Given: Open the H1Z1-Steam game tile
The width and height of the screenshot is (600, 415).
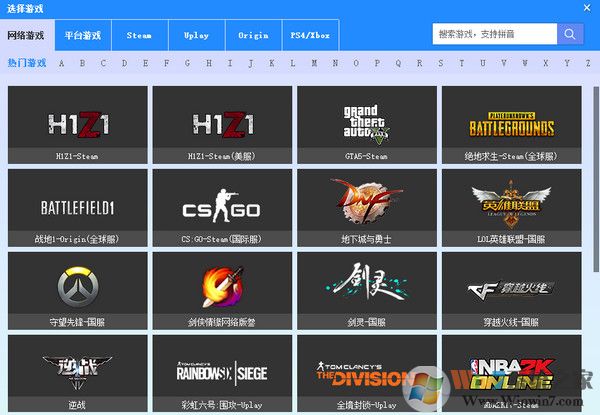Looking at the screenshot, I should tap(77, 125).
